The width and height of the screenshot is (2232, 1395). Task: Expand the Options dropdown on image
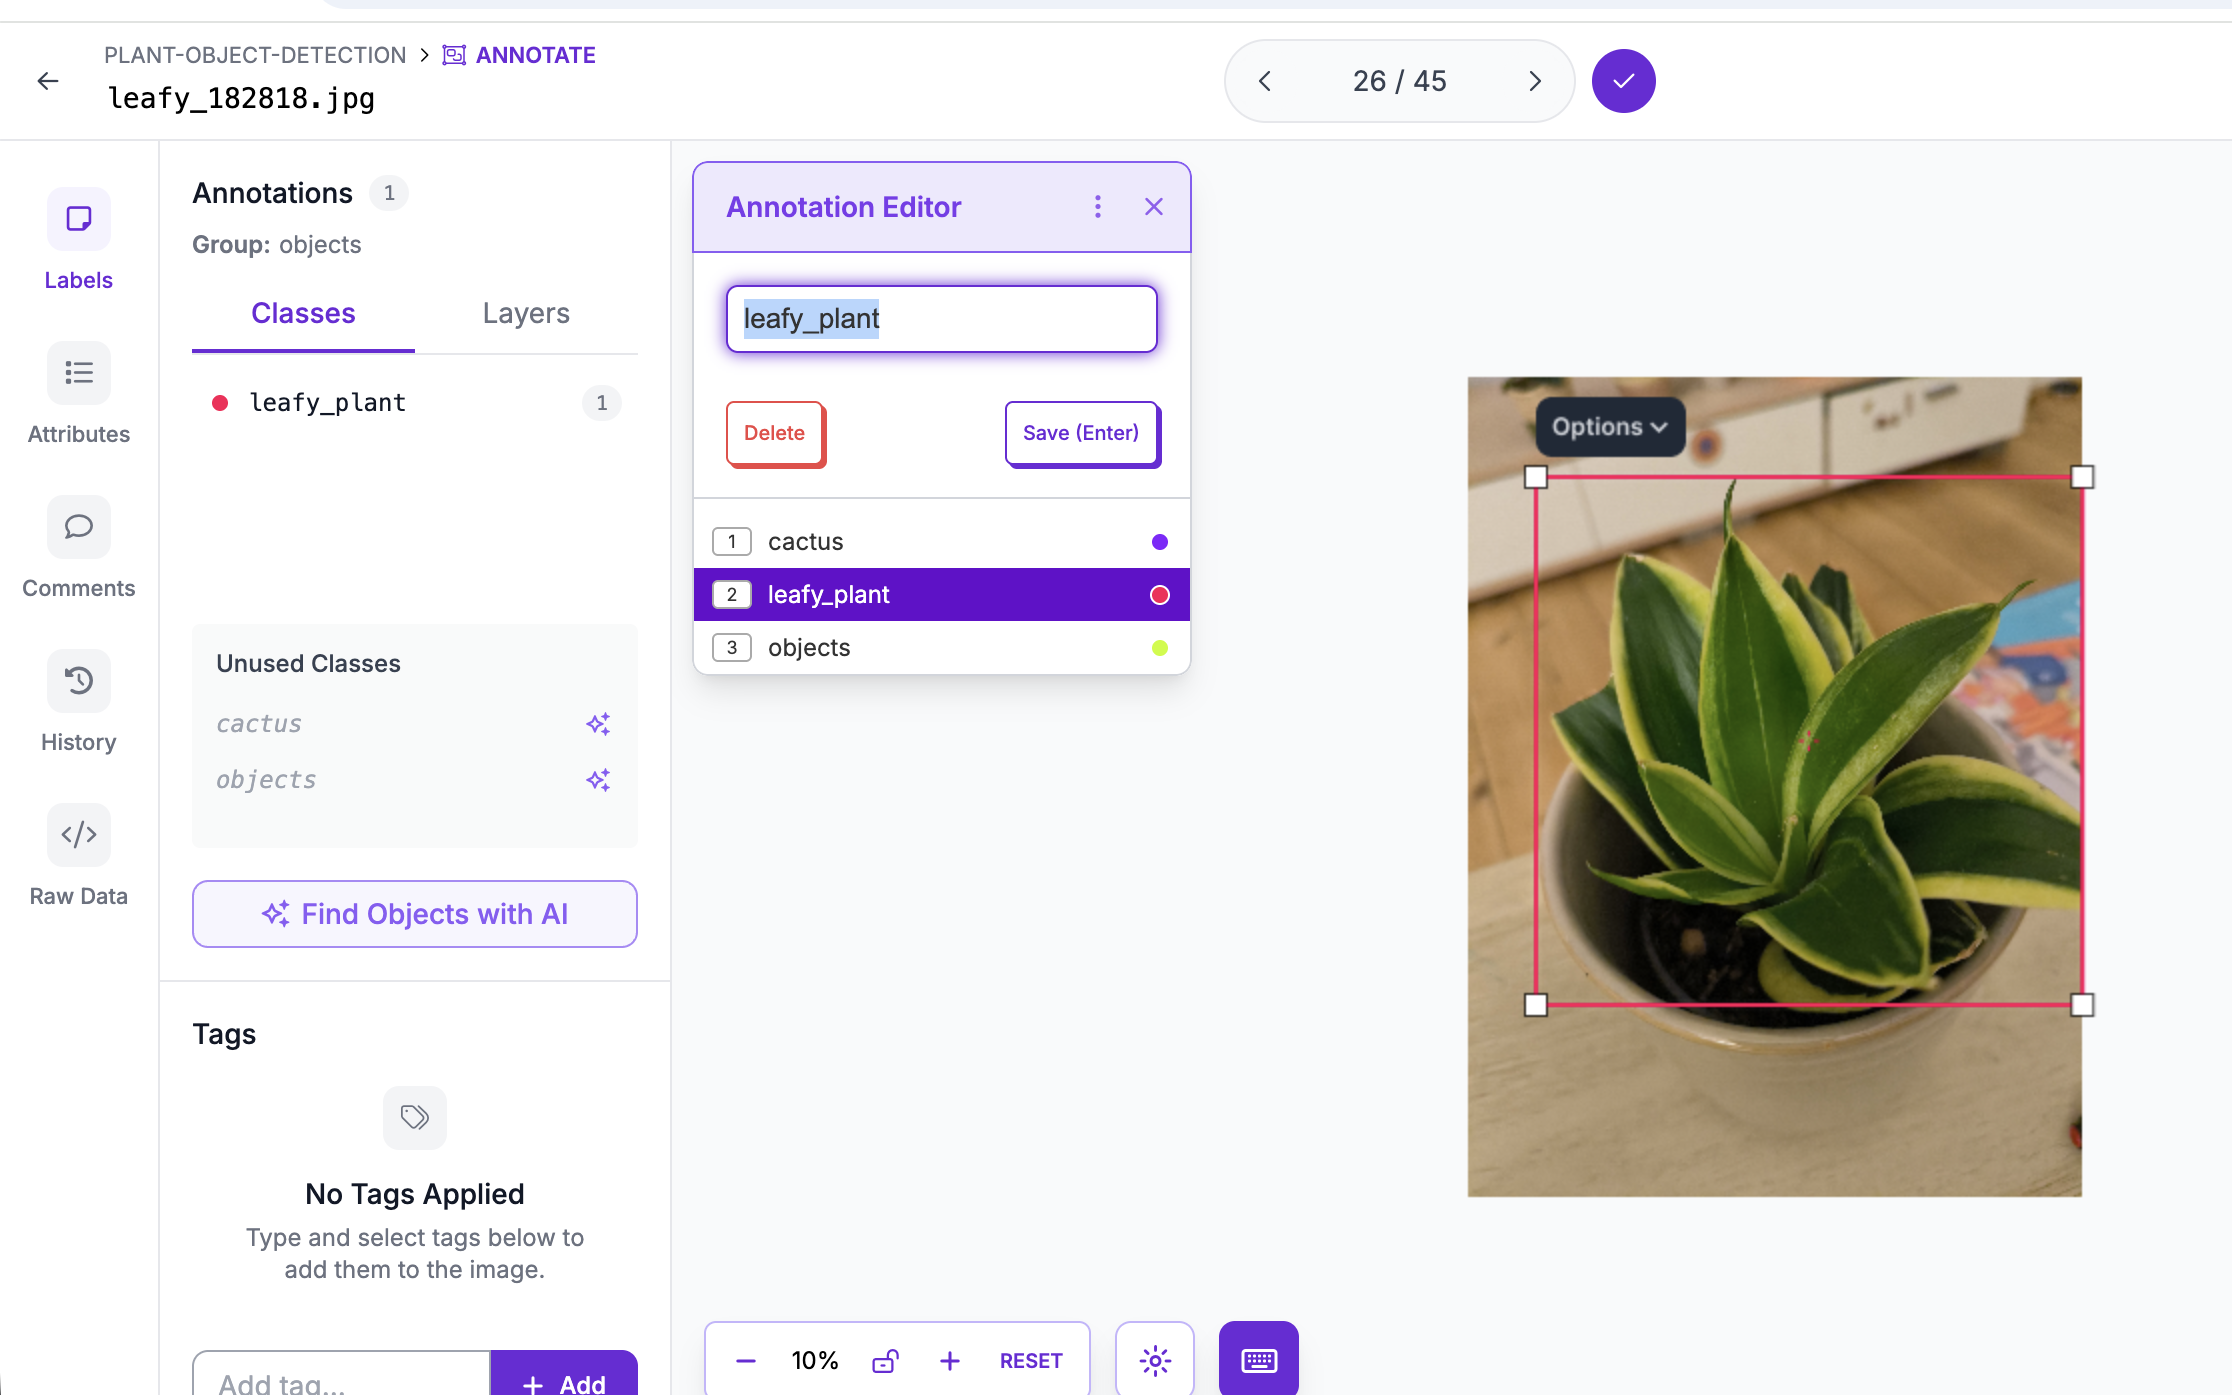pyautogui.click(x=1609, y=427)
